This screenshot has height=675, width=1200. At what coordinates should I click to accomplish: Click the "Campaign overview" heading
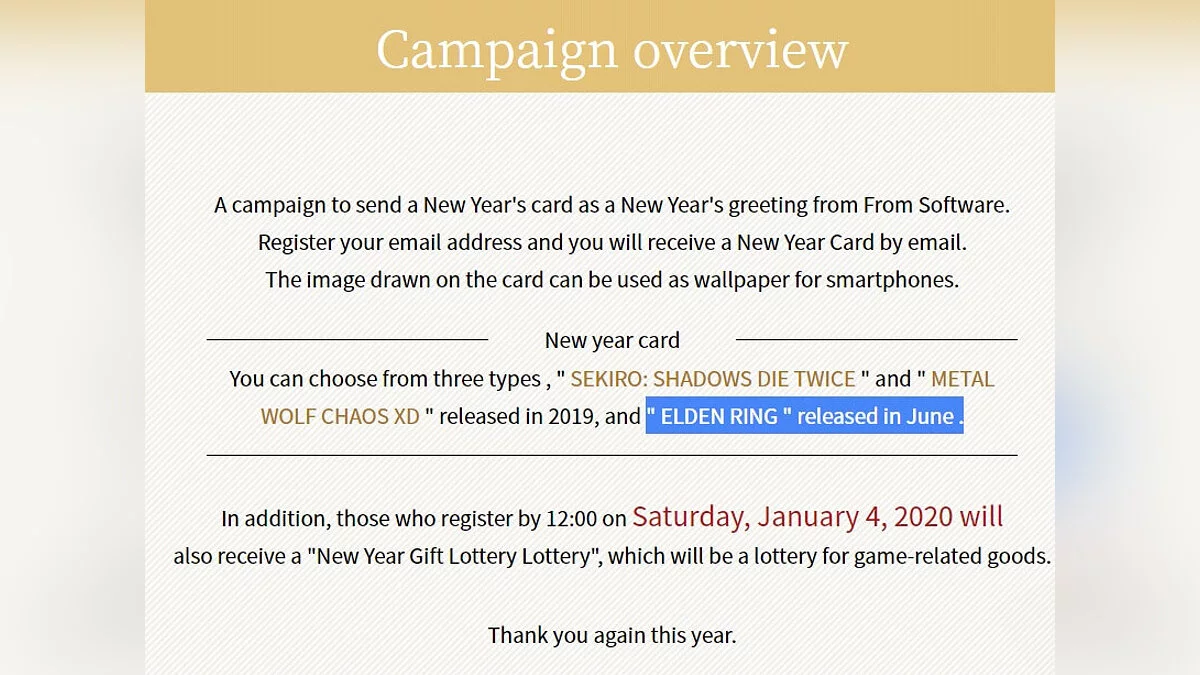tap(611, 49)
